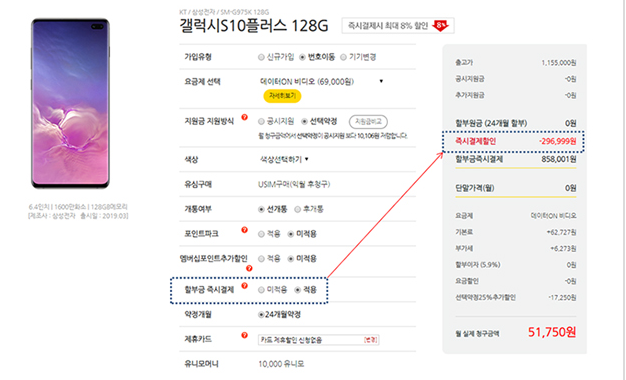626x380 pixels.
Task: Click the yellow 자세히보기 button
Action: coord(282,96)
